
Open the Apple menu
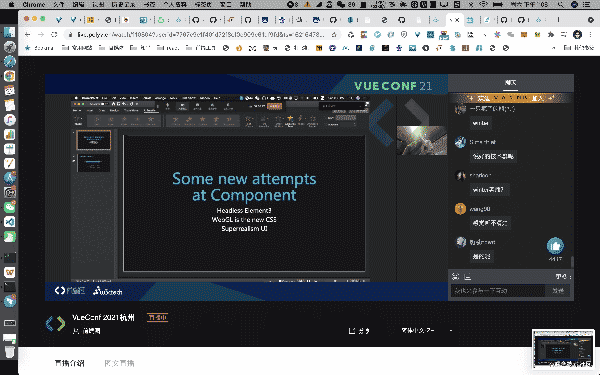point(11,5)
